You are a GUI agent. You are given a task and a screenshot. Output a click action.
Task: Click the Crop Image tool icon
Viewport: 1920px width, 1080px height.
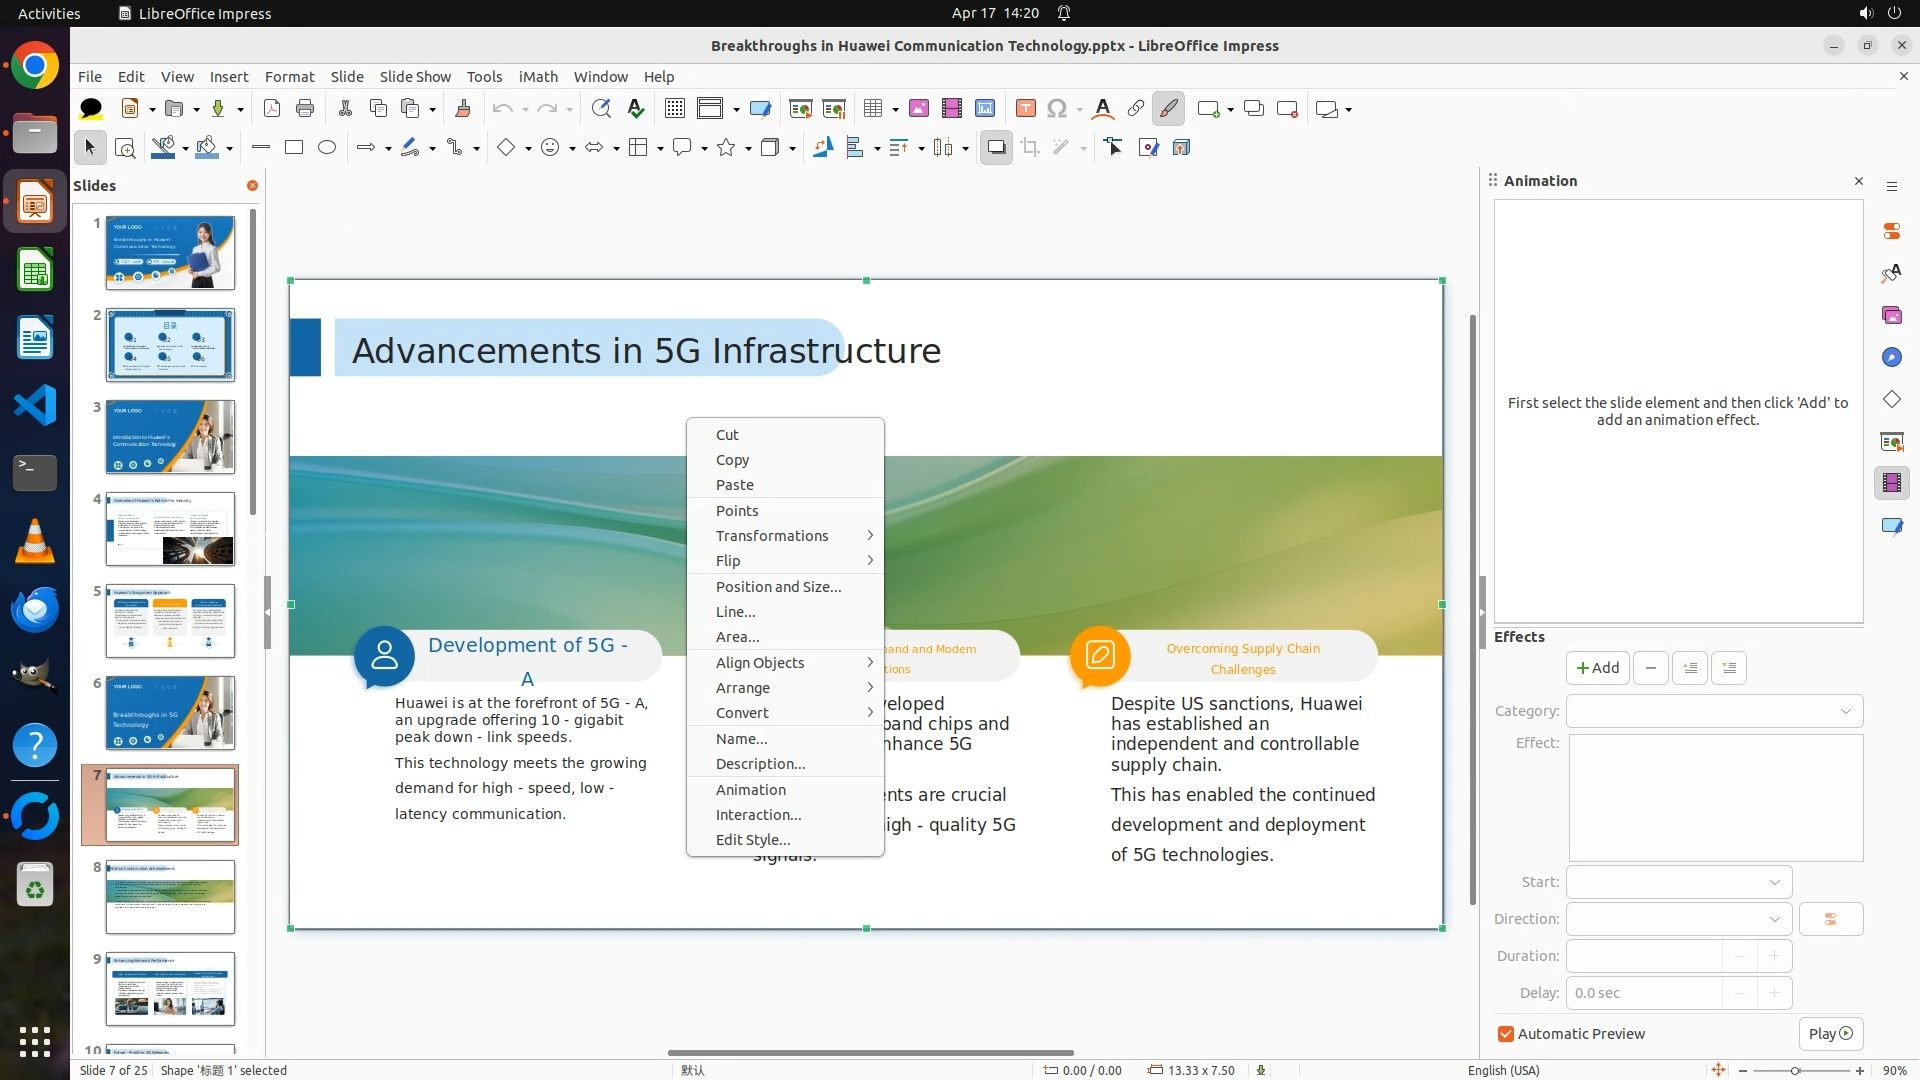pyautogui.click(x=1030, y=148)
